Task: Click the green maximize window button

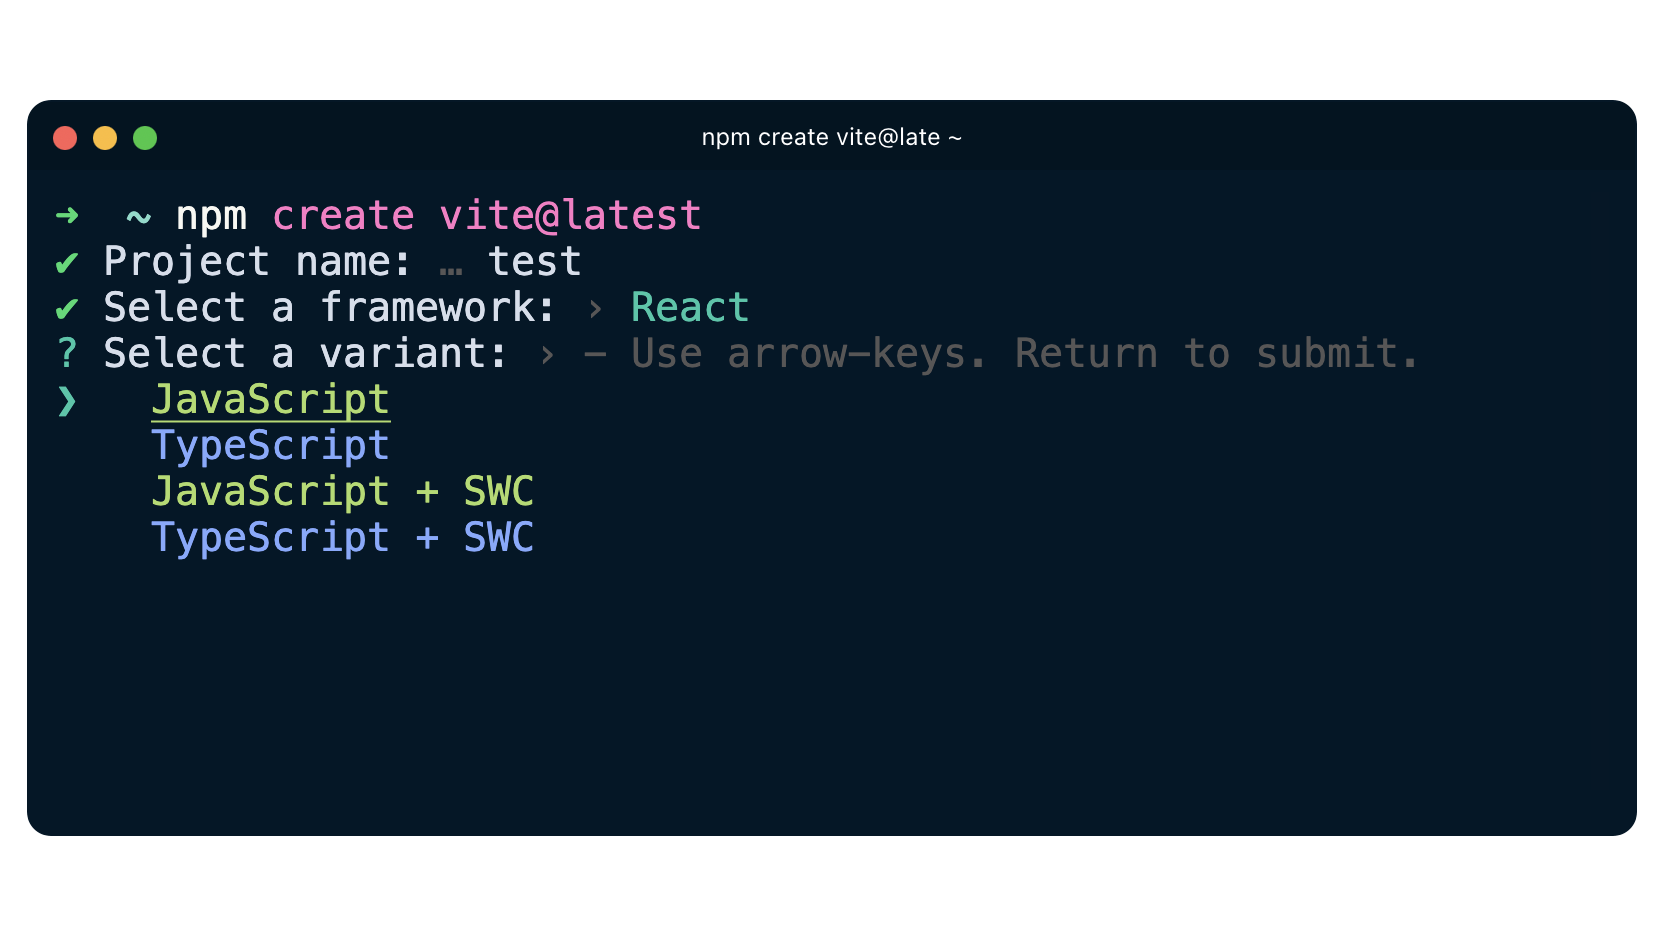Action: [145, 138]
